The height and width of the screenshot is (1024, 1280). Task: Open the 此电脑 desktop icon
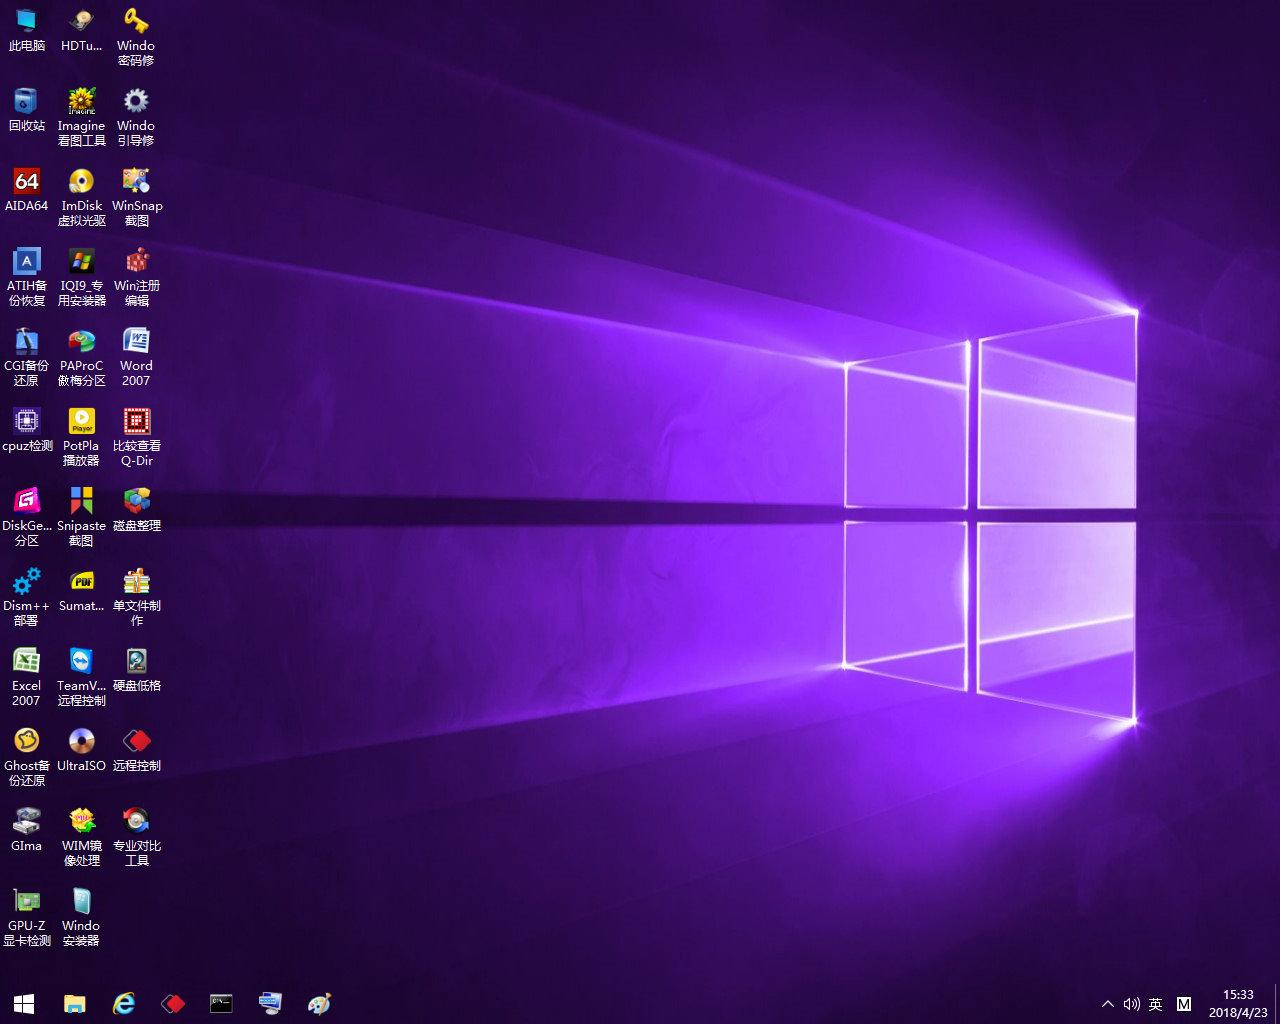(26, 30)
